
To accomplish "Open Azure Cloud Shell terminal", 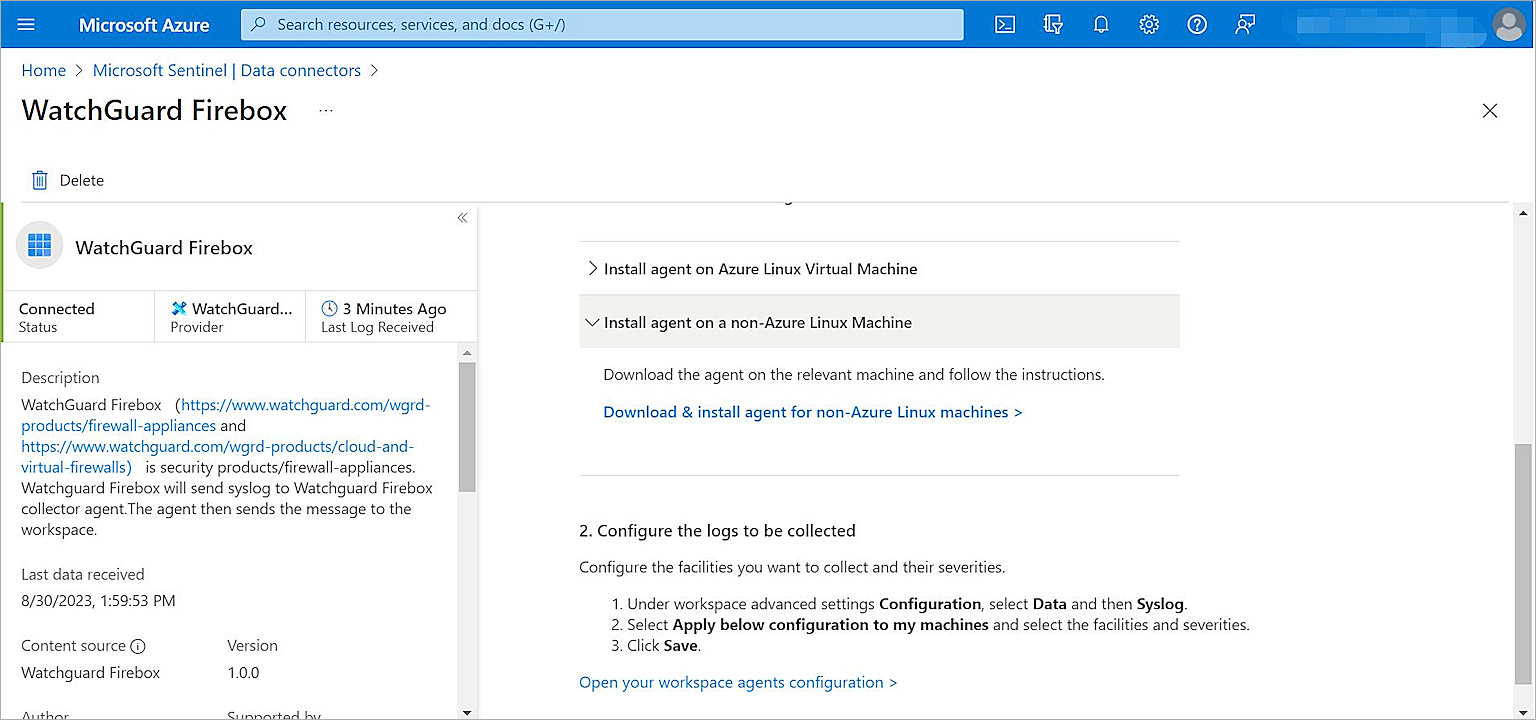I will [1004, 24].
